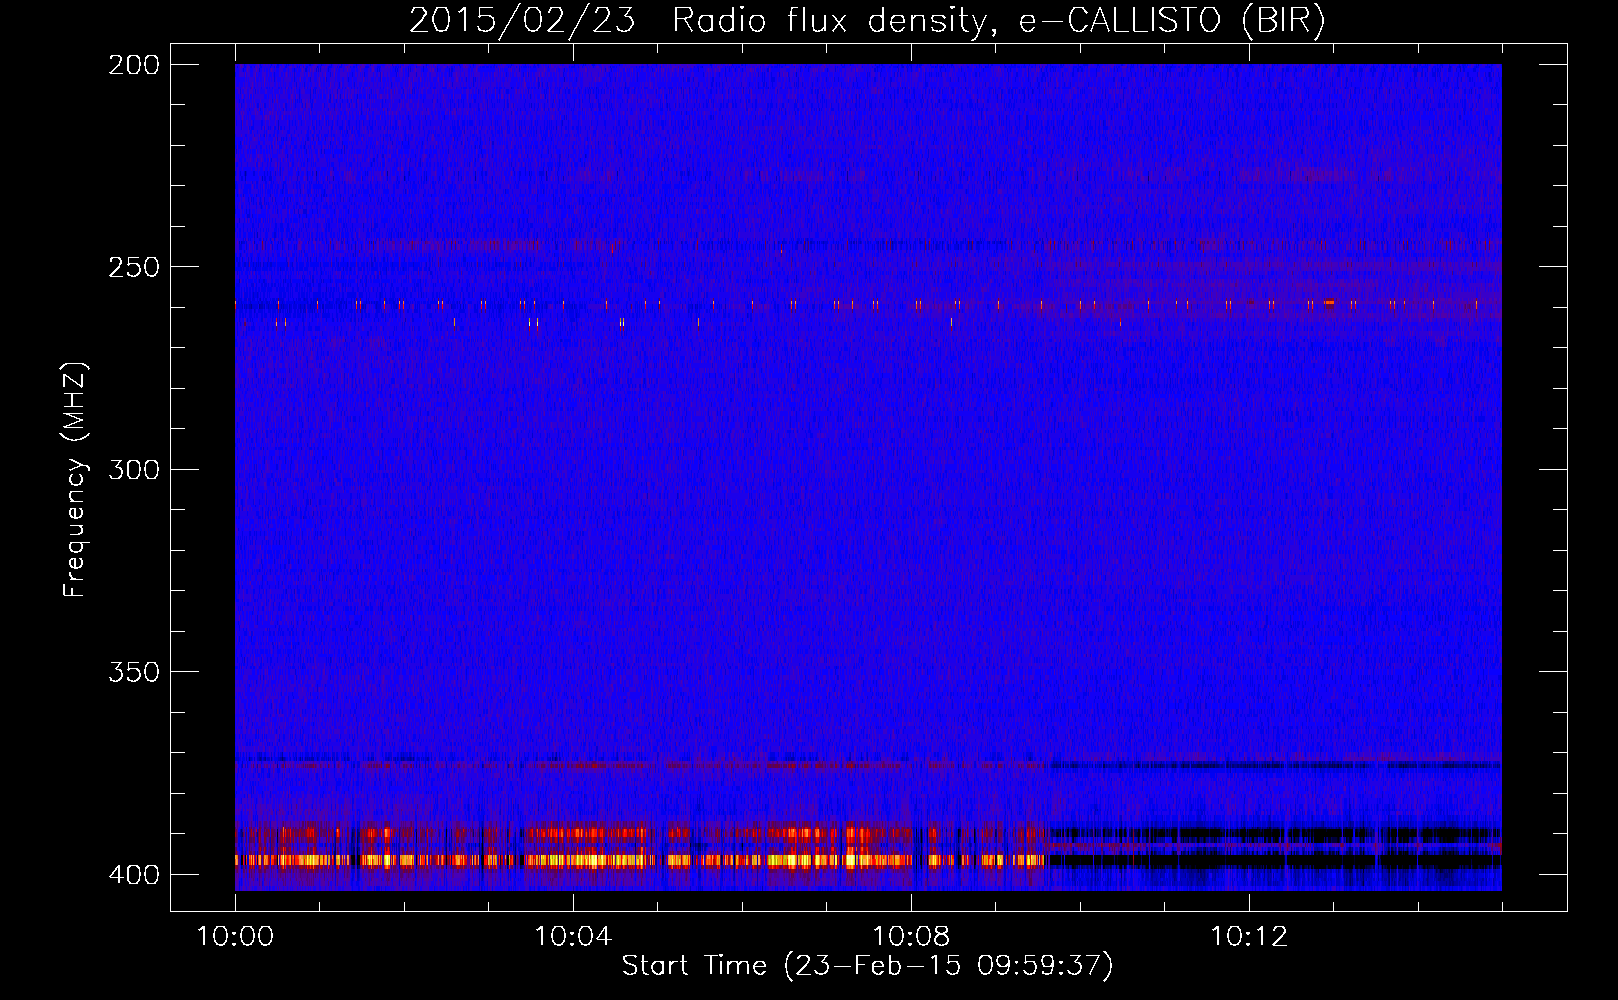Select the 350 frequency tick label
This screenshot has height=1000, width=1618.
(133, 672)
